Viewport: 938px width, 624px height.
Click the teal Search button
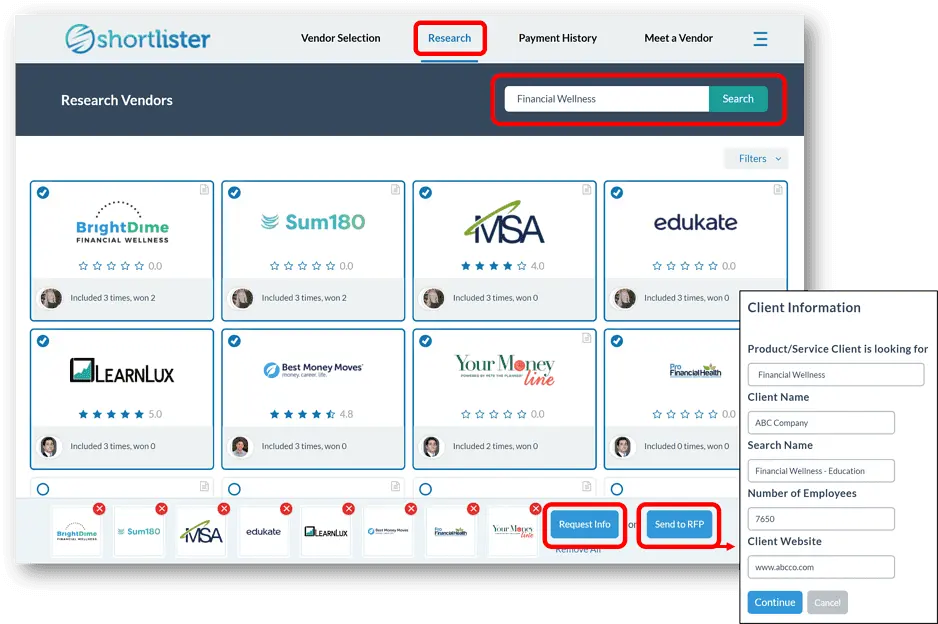tap(738, 99)
